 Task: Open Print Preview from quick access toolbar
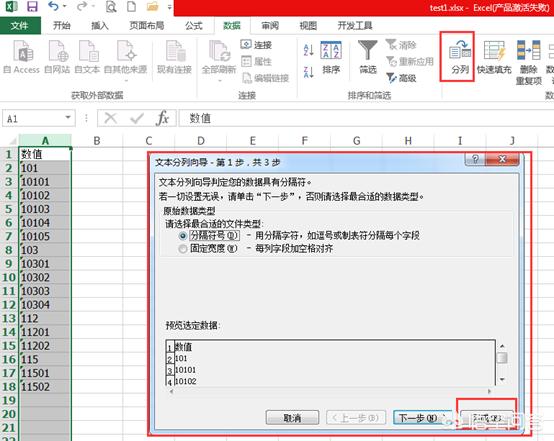[111, 7]
